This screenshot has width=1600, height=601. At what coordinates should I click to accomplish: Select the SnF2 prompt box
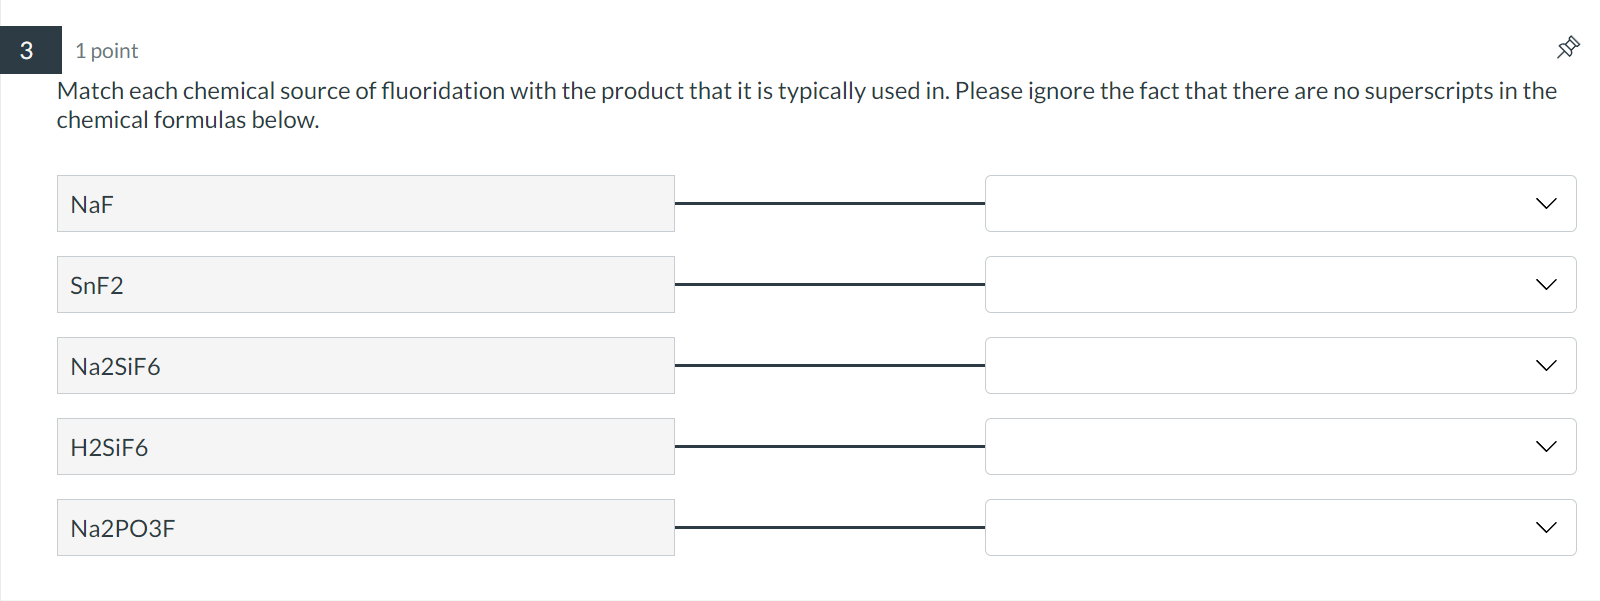coord(365,285)
